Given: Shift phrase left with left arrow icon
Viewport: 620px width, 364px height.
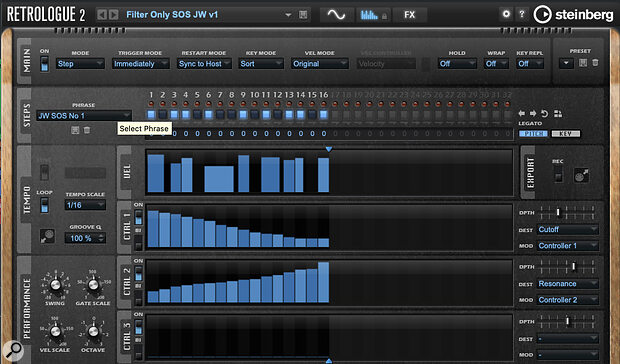Looking at the screenshot, I should (522, 114).
